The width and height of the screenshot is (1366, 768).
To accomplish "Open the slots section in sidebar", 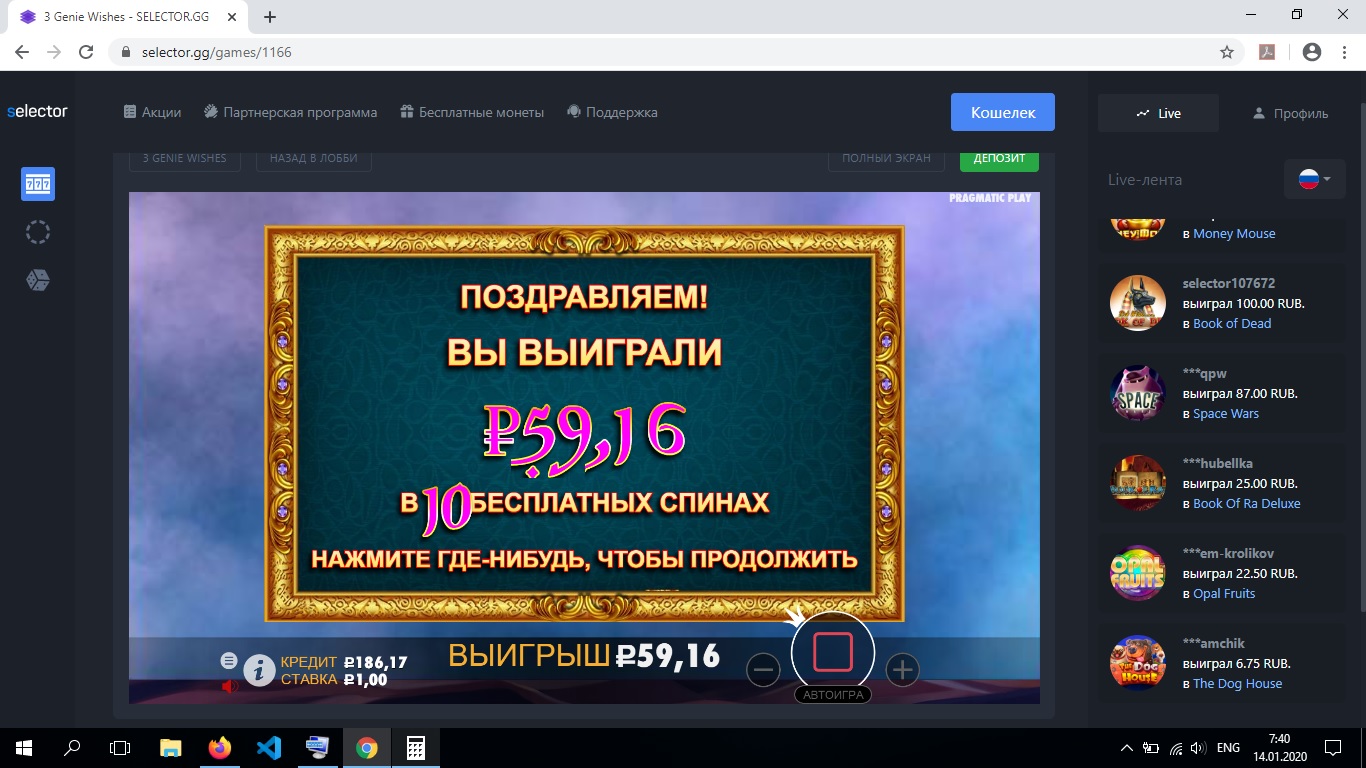I will (x=38, y=184).
